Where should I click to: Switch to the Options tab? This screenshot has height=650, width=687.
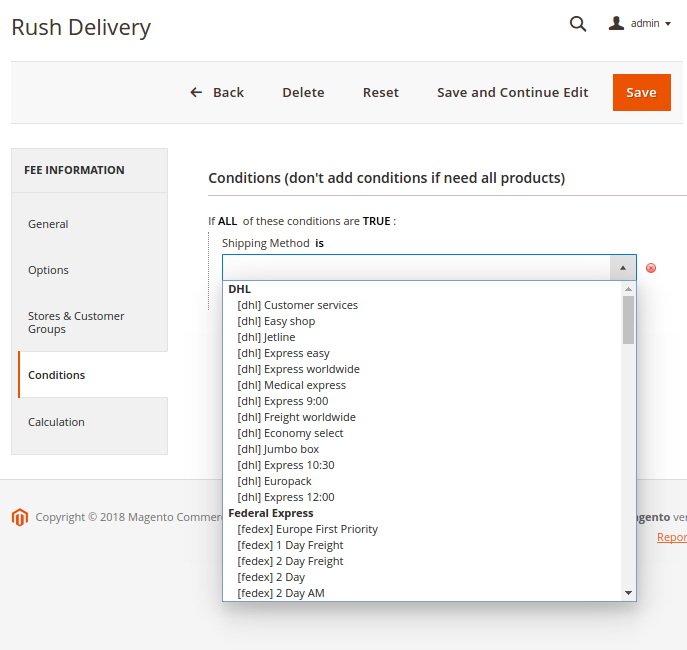[x=48, y=270]
